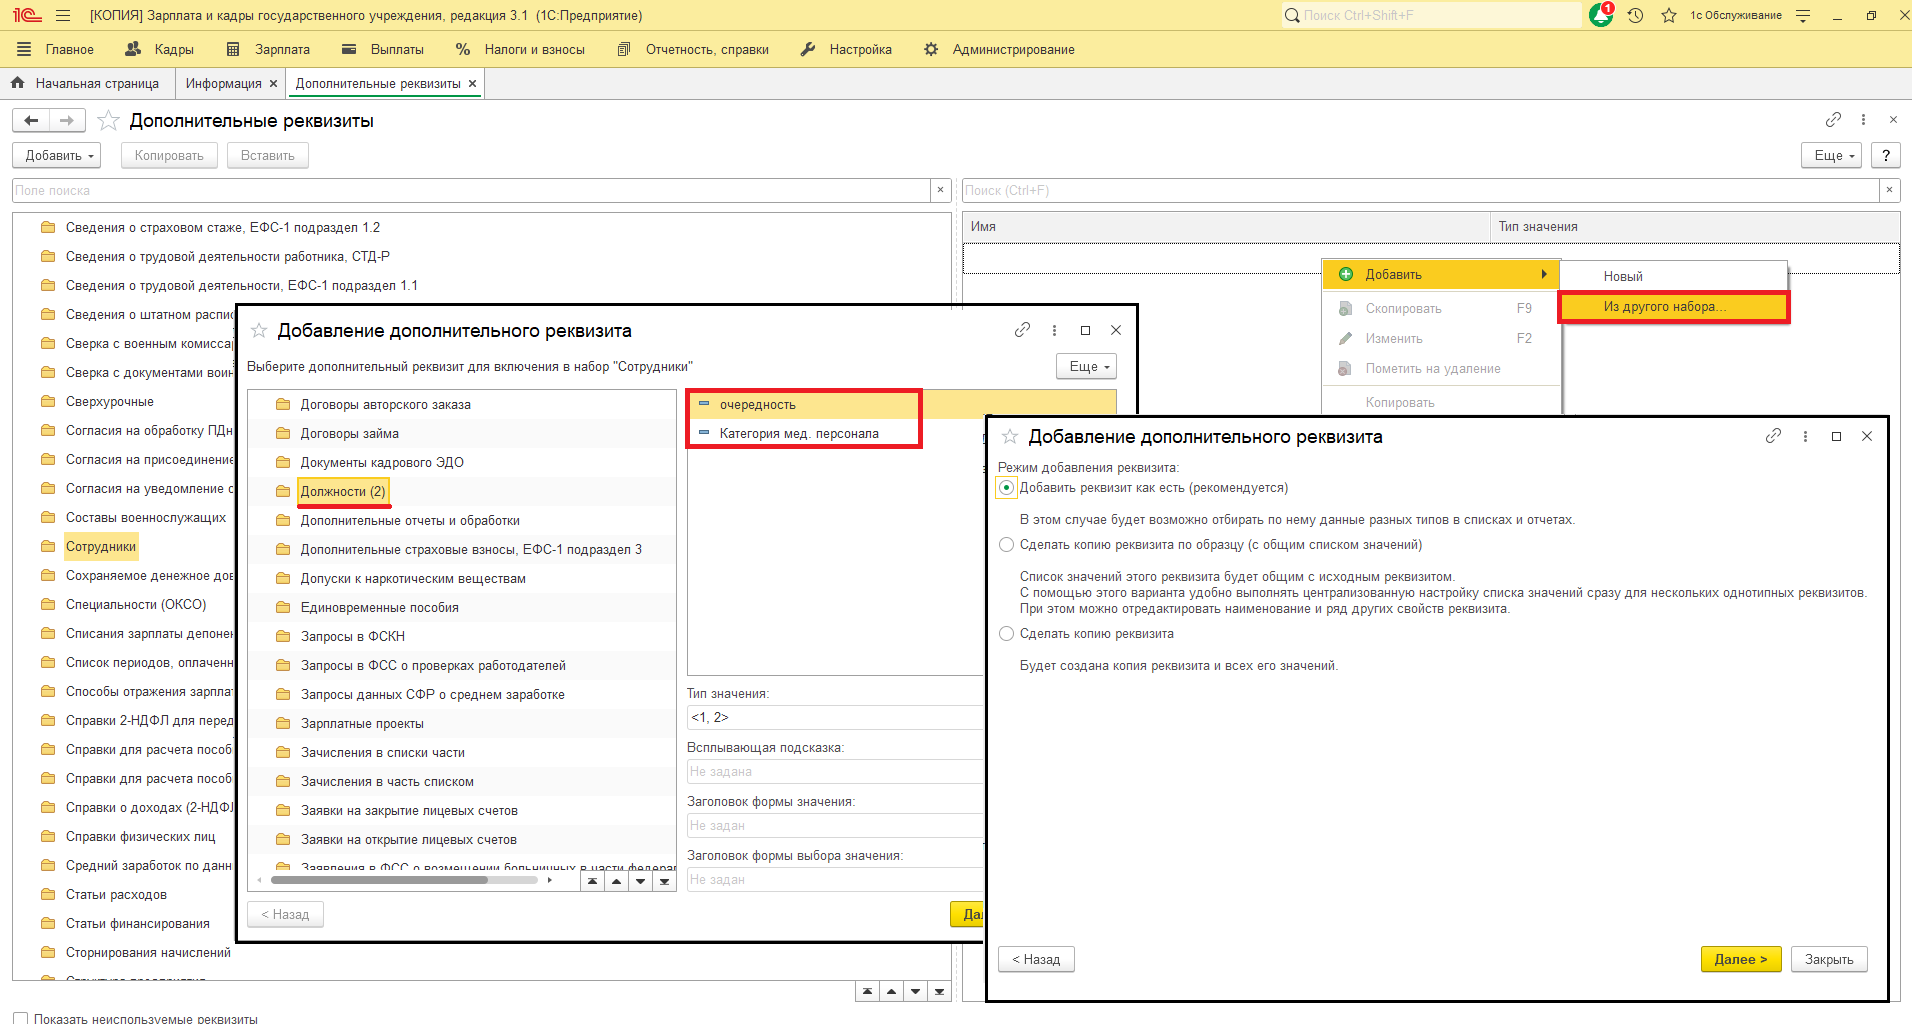The height and width of the screenshot is (1024, 1912).
Task: Copy link icon in the left add-requisite dialog
Action: pos(1022,330)
